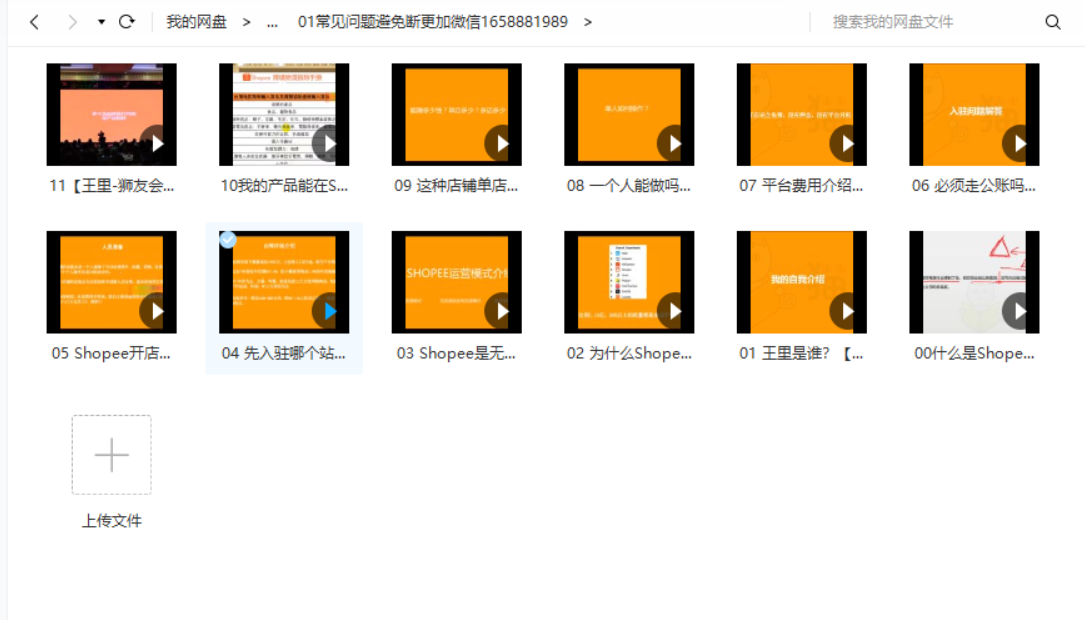Click the plus upload box
Screen dimensions: 1085x620
point(111,455)
